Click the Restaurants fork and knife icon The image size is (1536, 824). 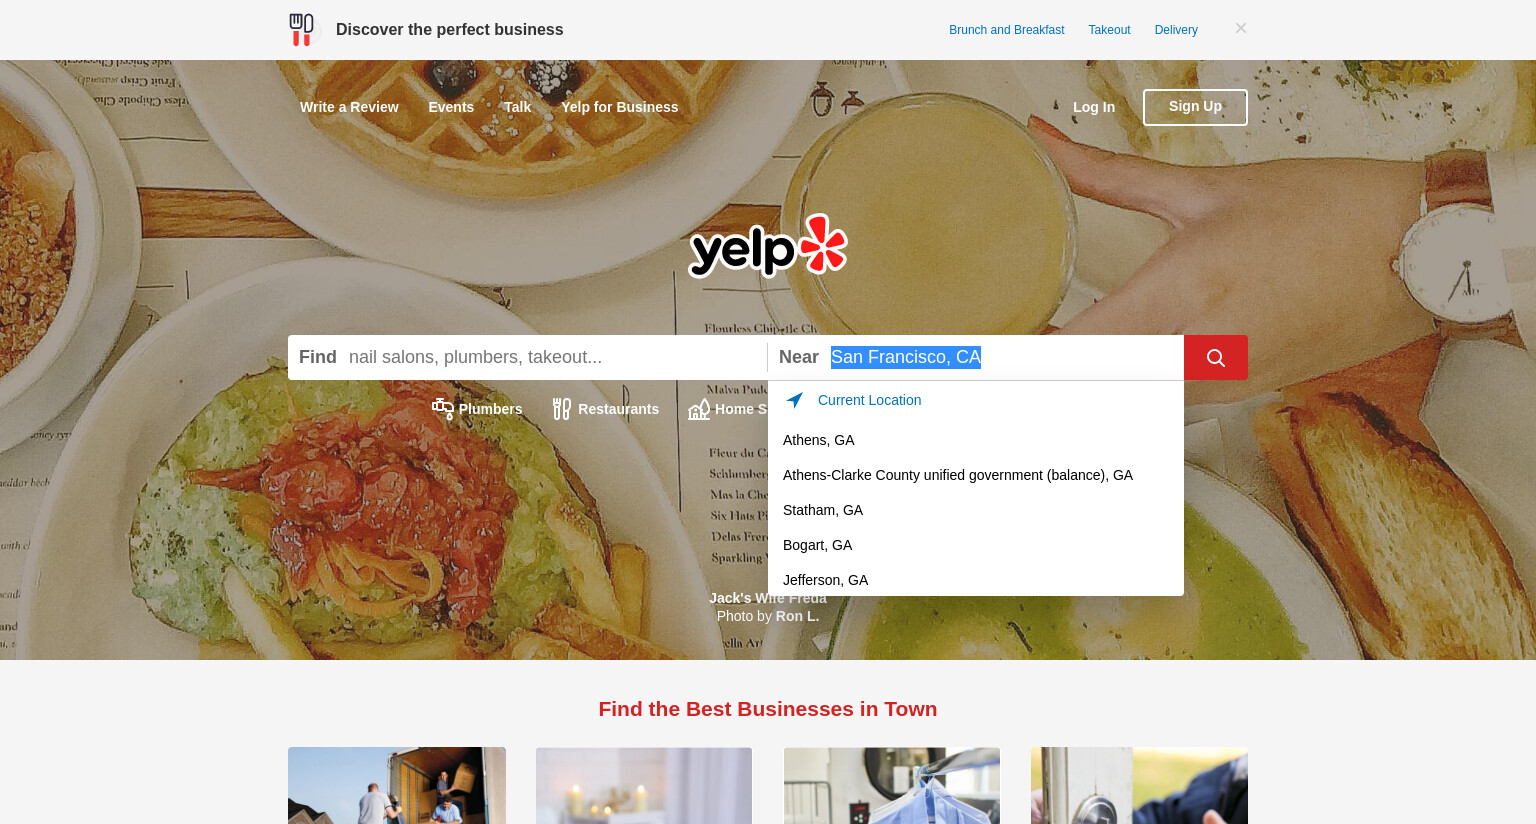[x=562, y=409]
